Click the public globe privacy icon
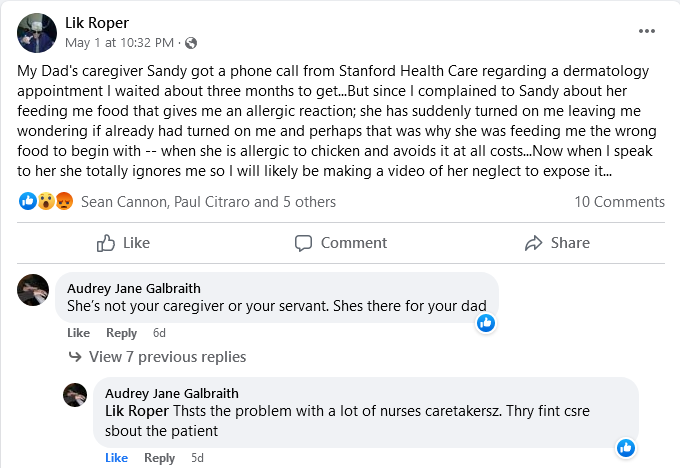 [x=191, y=43]
